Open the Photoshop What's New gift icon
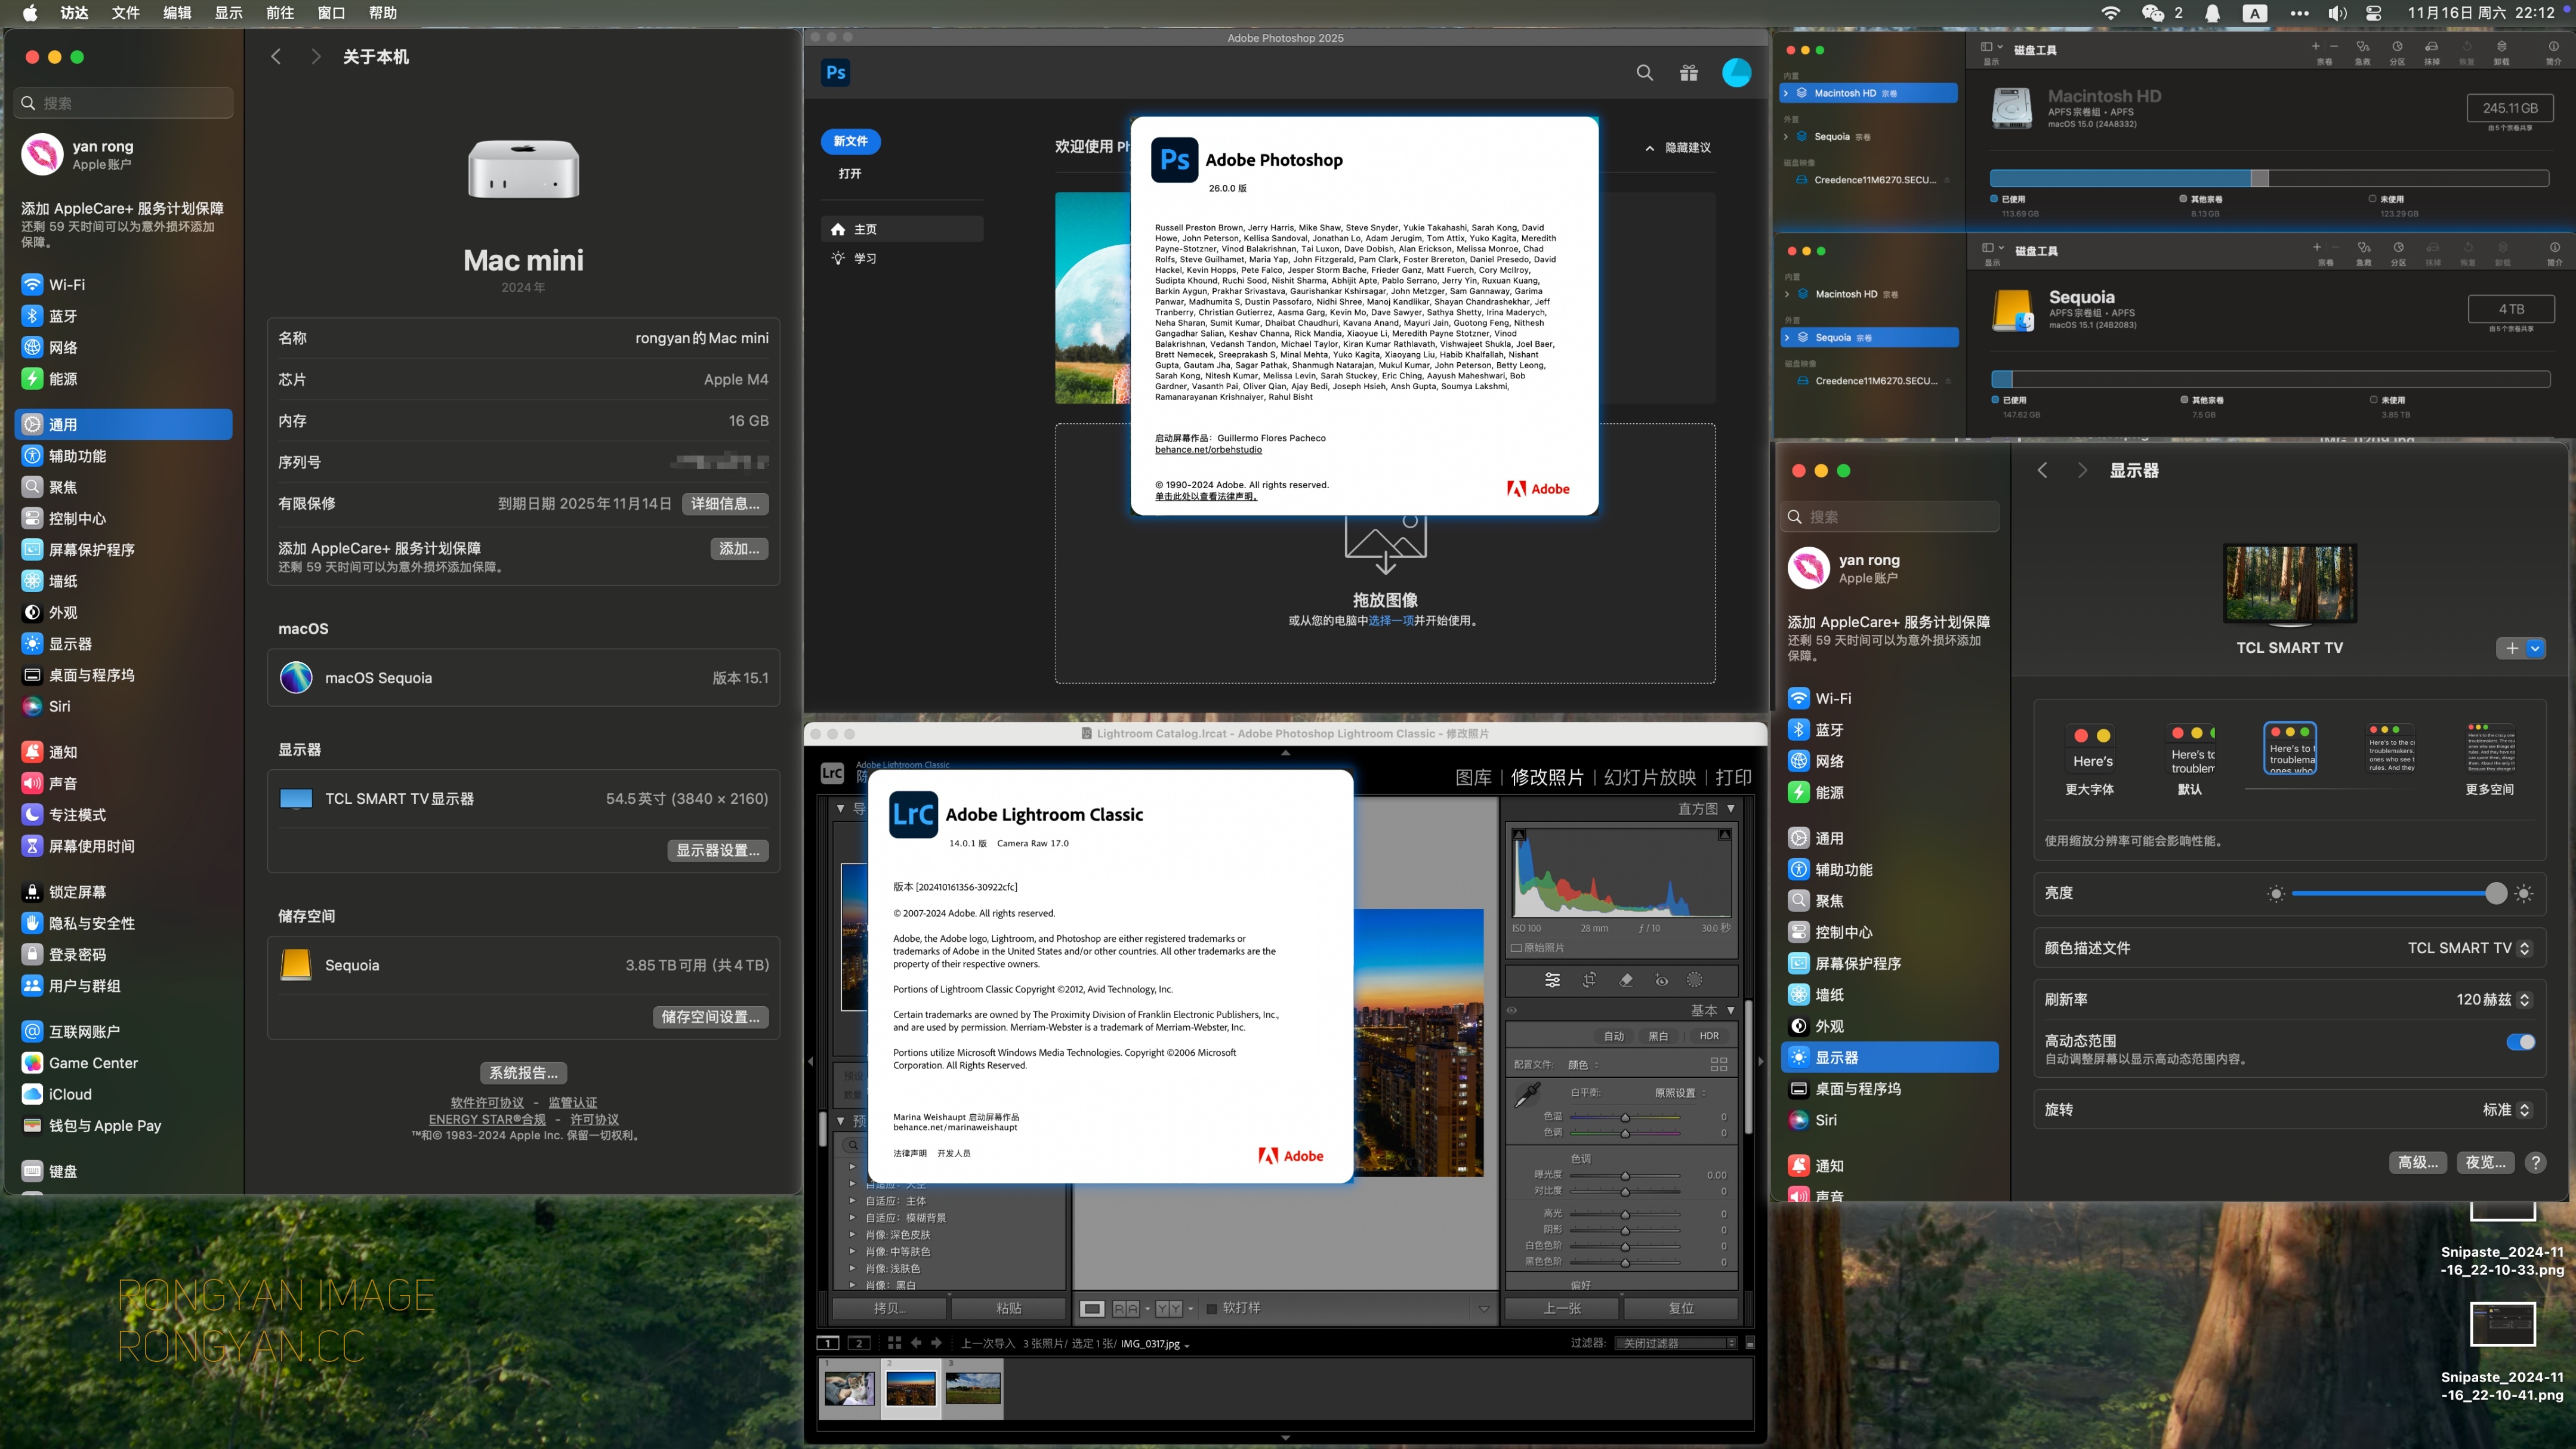This screenshot has width=2576, height=1449. (x=1689, y=72)
